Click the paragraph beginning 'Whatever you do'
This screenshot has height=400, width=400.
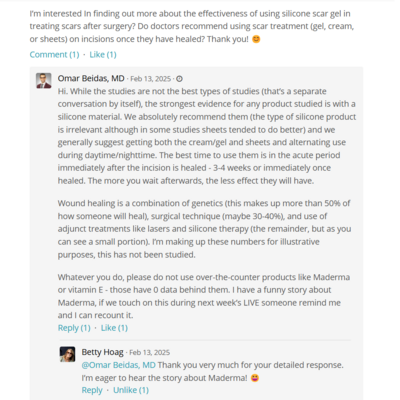(x=204, y=296)
